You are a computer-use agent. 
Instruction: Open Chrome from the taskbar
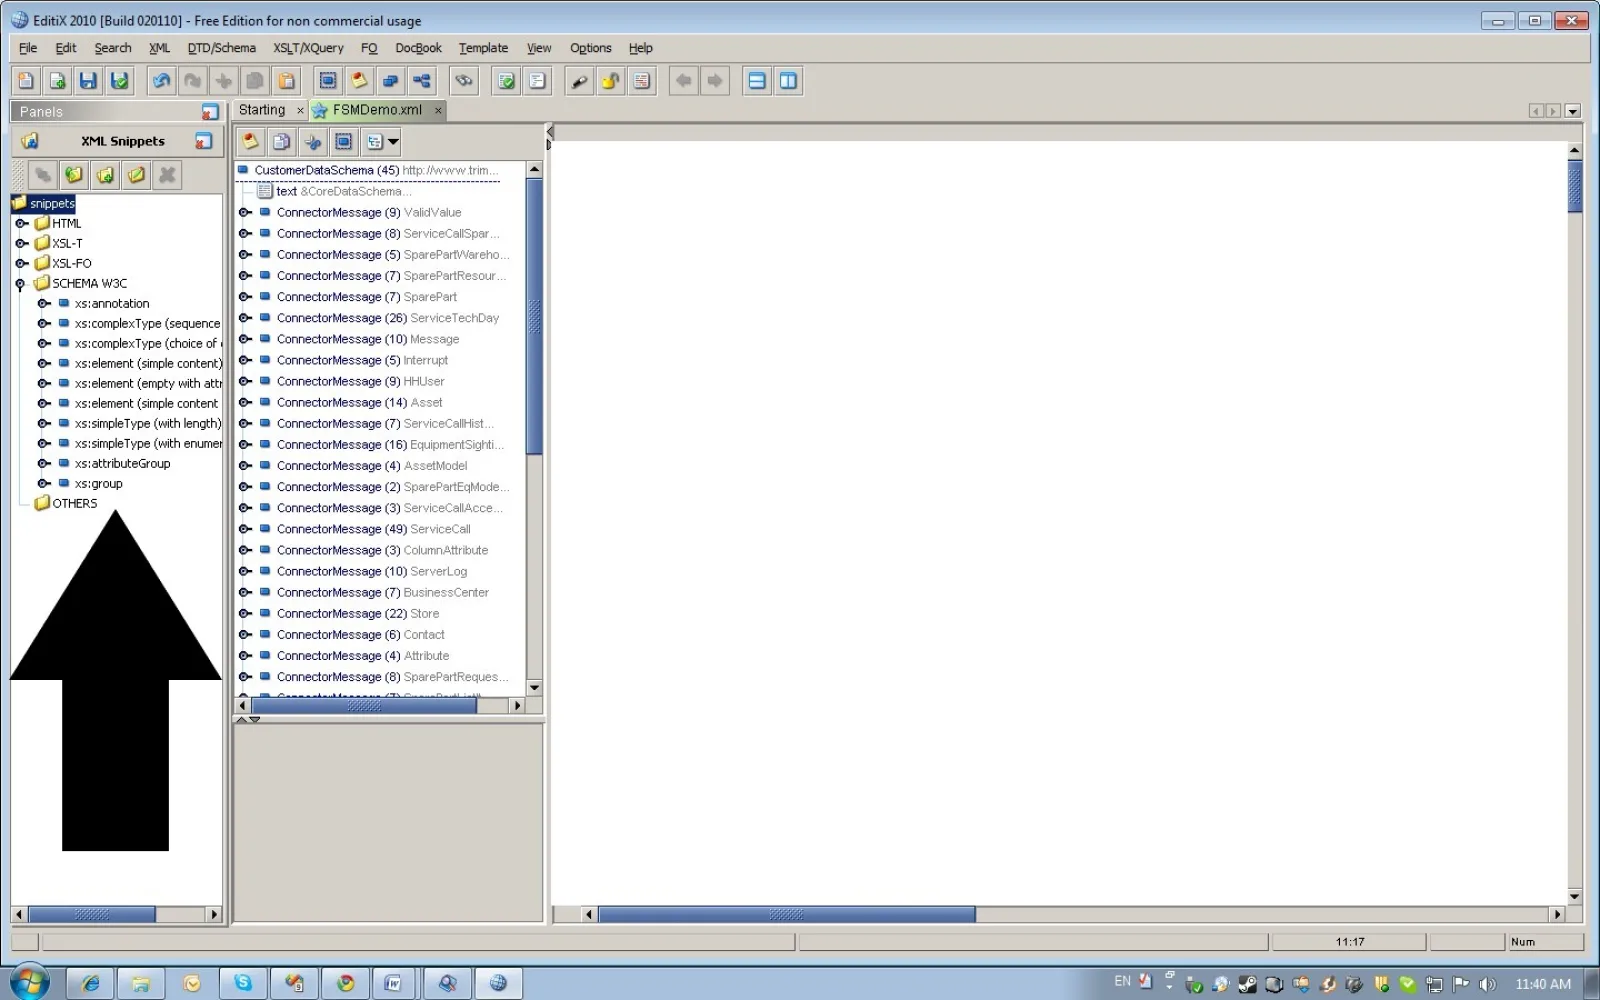[345, 983]
